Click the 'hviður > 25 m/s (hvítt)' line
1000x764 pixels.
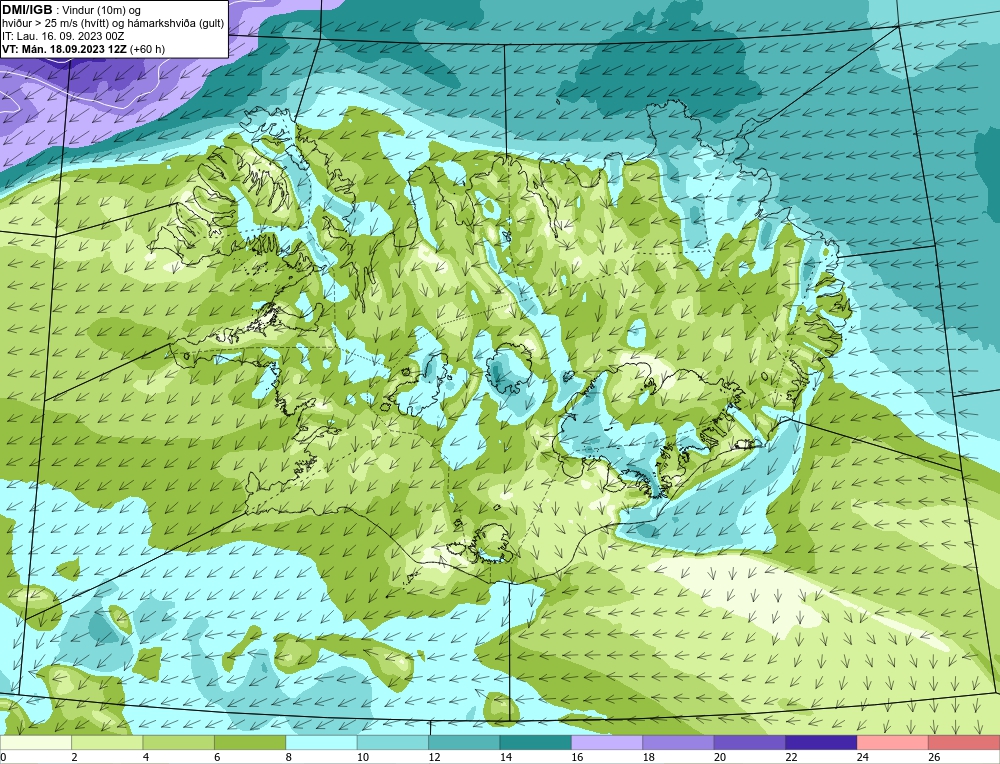(57, 24)
